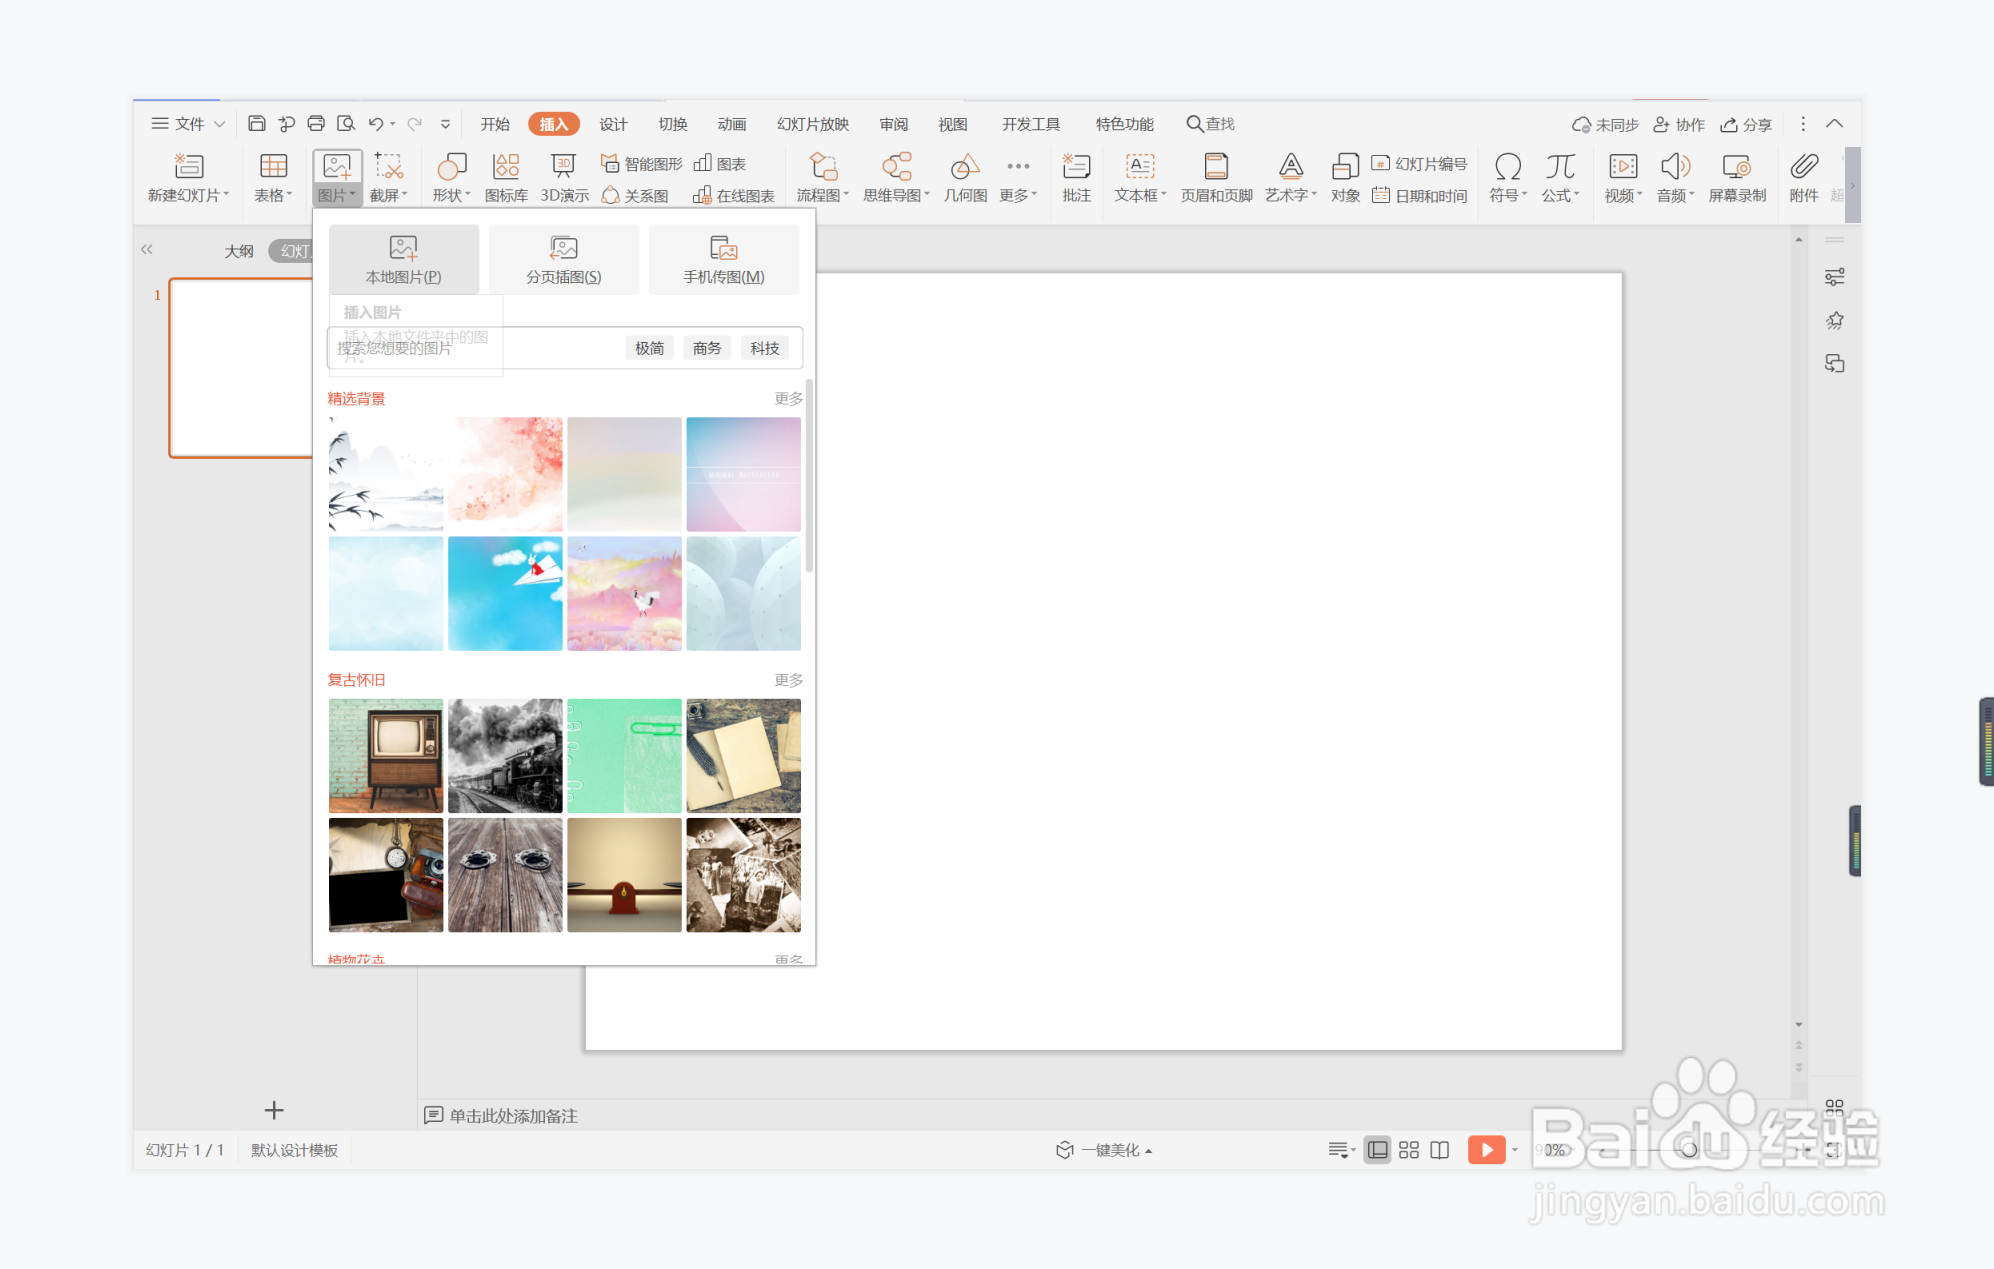
Task: Open Header and Footer (页眉和页脚)
Action: 1216,177
